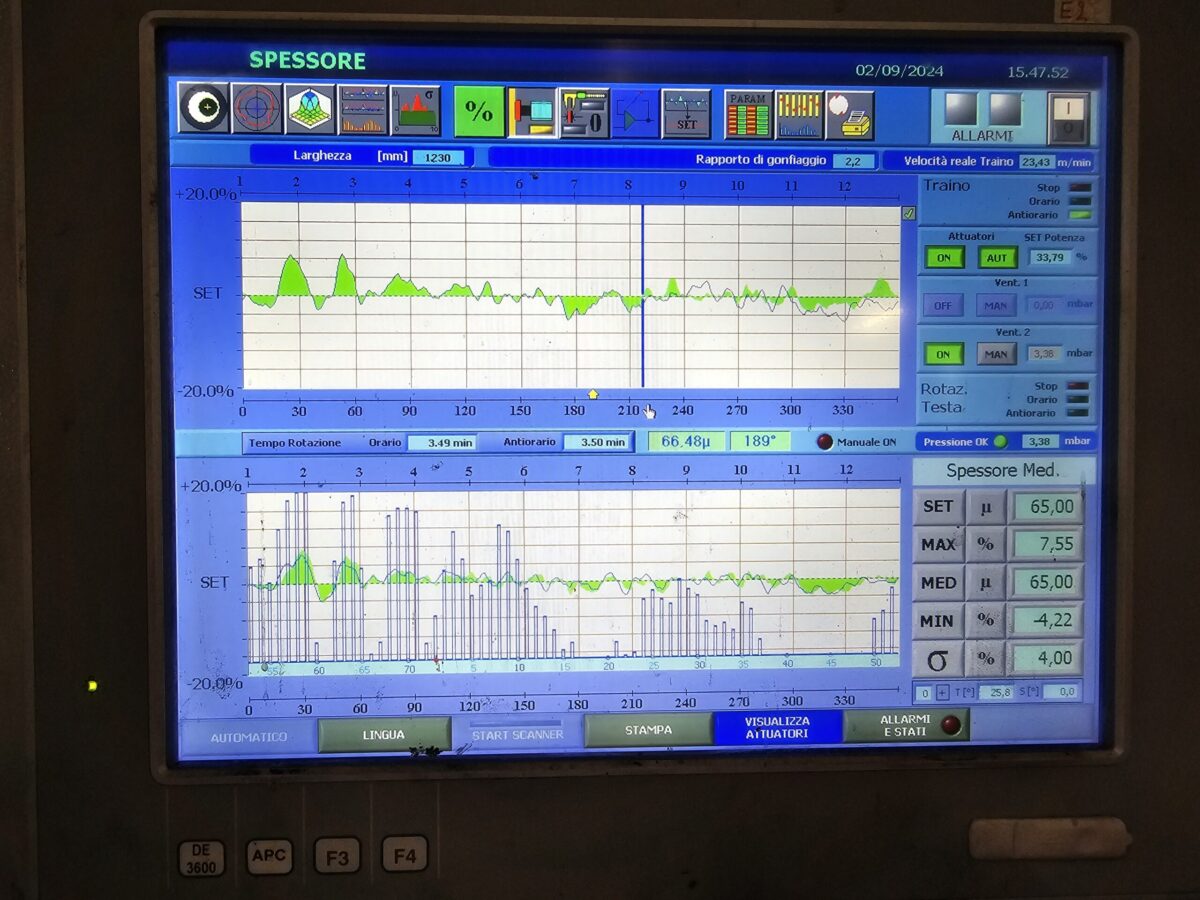Click the SET profile toolbar icon

686,114
